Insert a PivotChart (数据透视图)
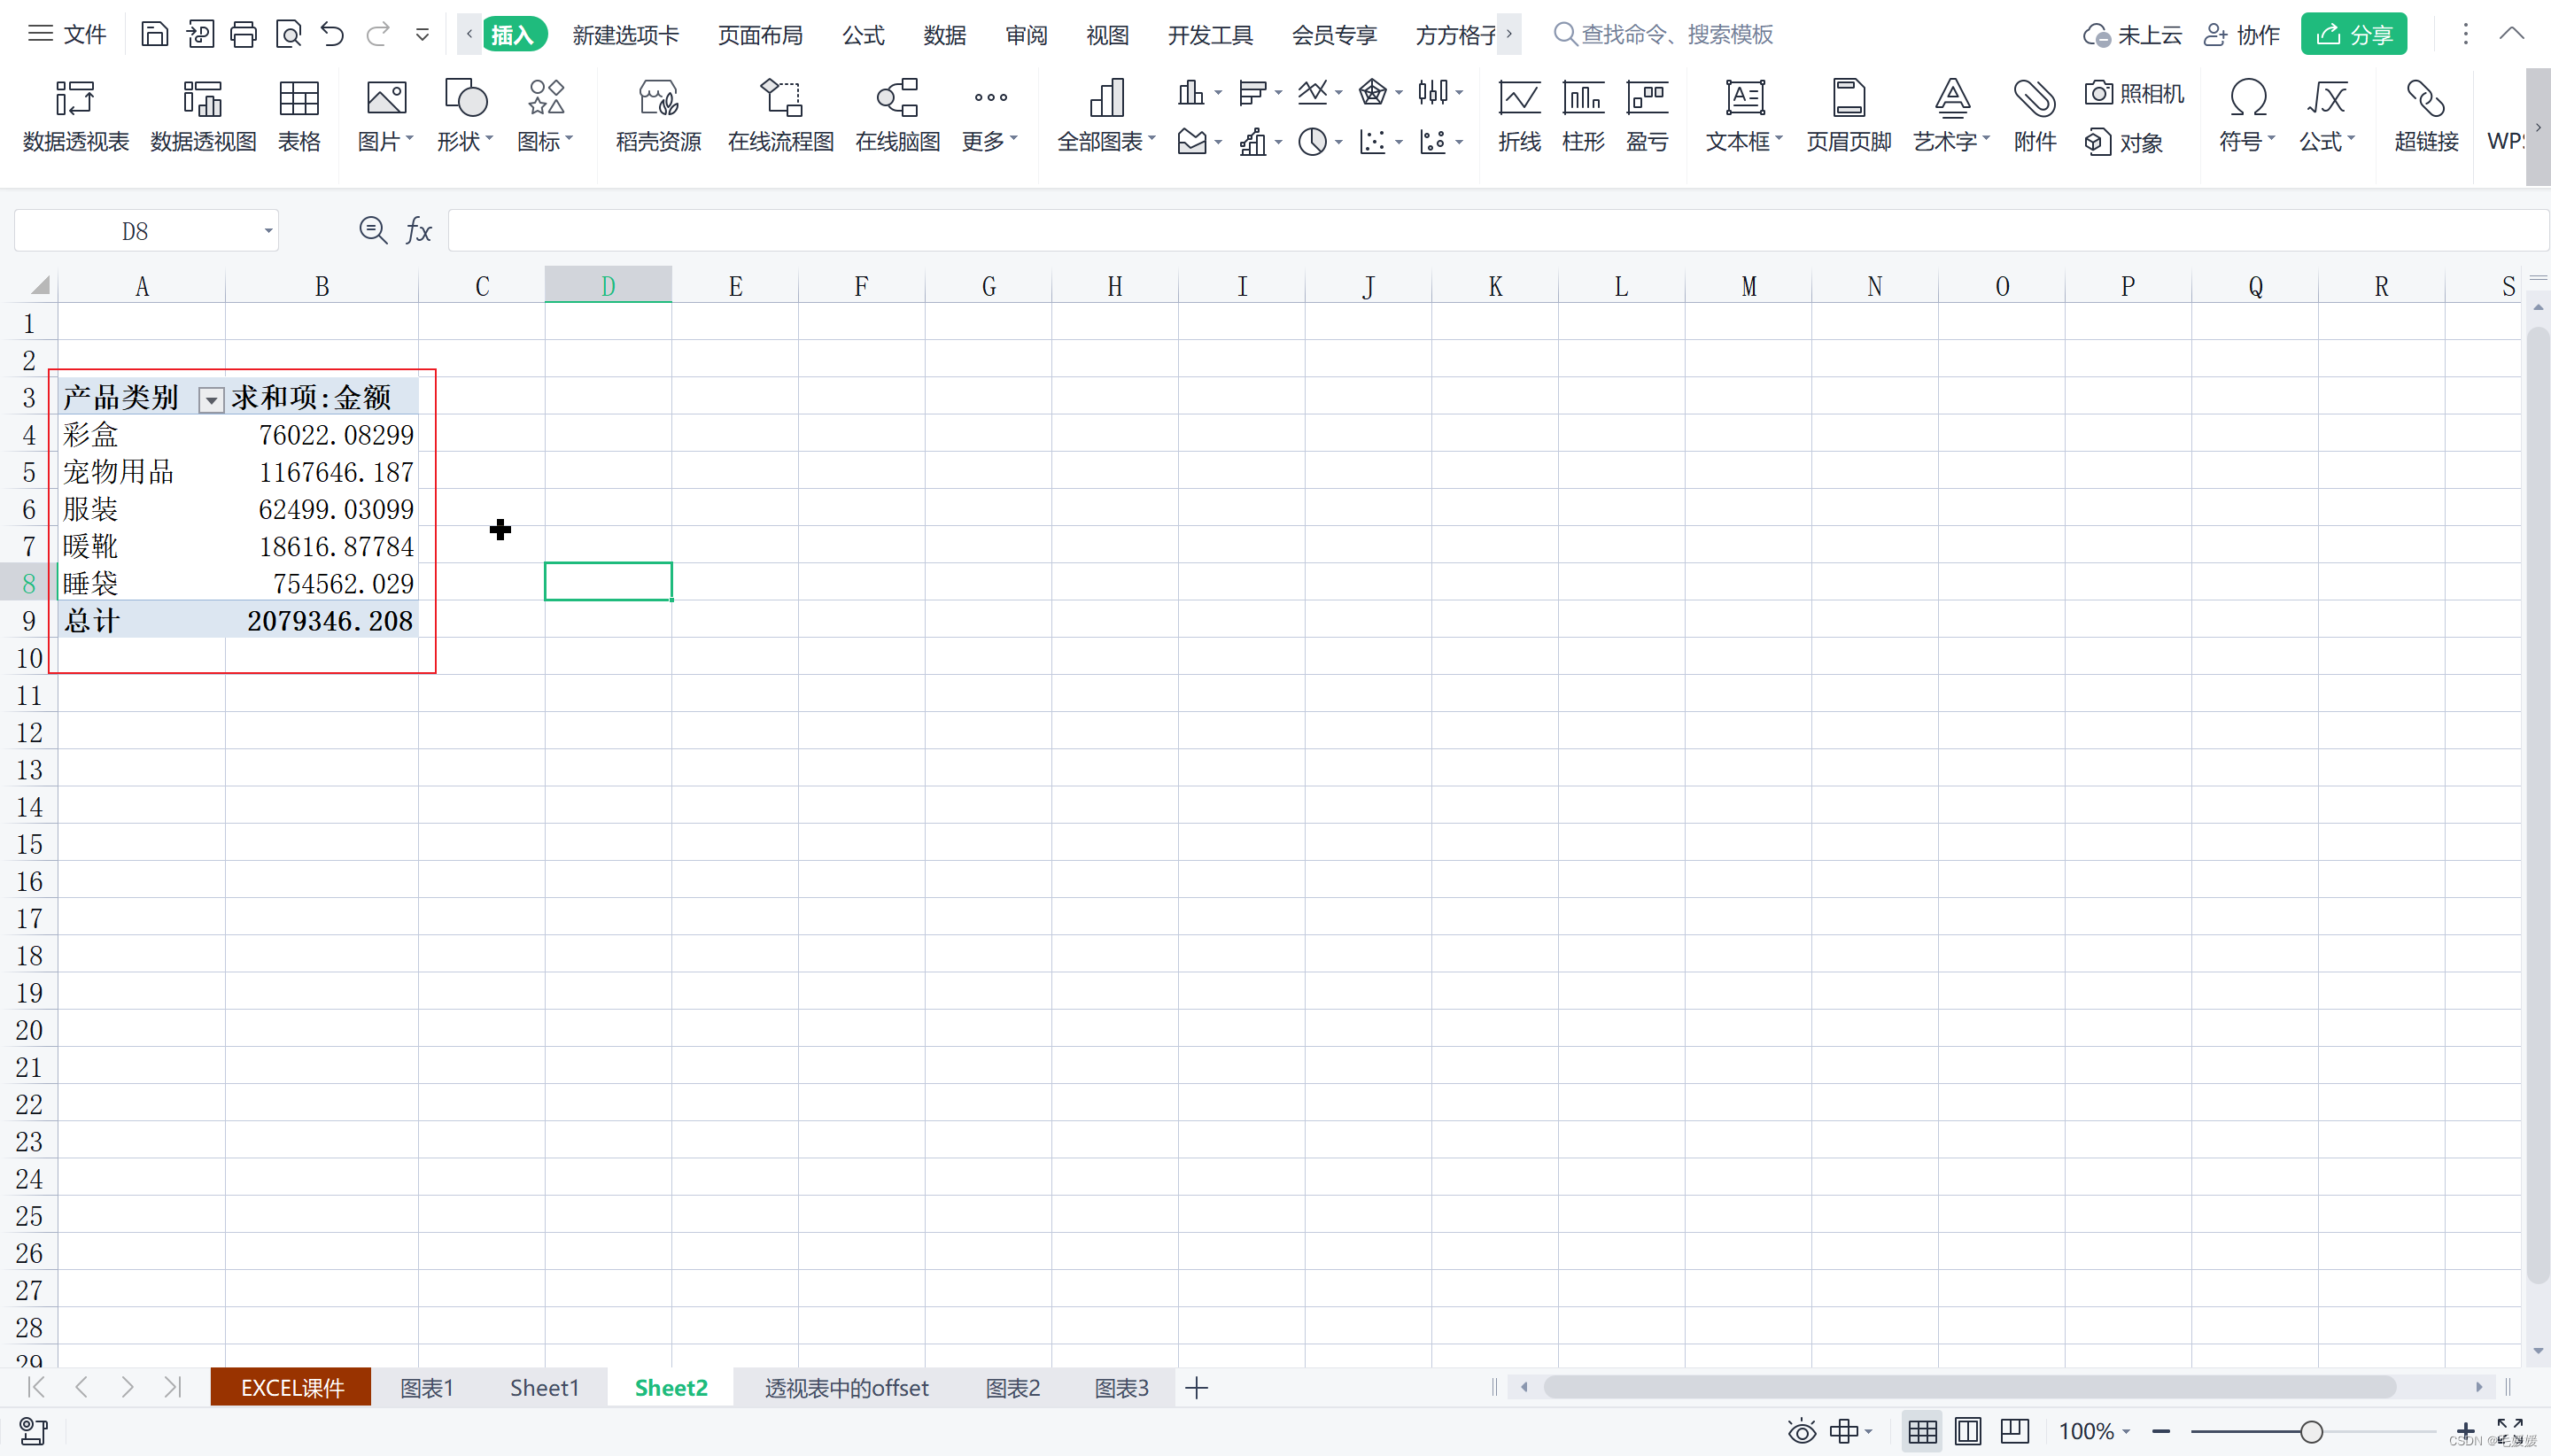 203,116
